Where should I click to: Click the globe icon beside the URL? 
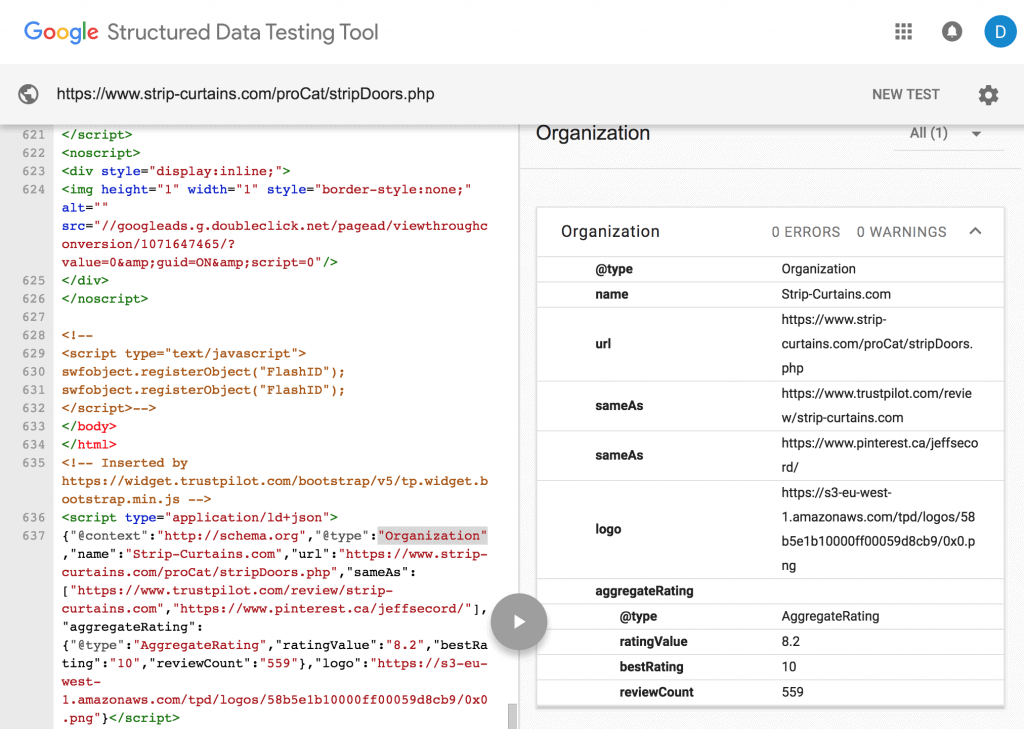28,94
